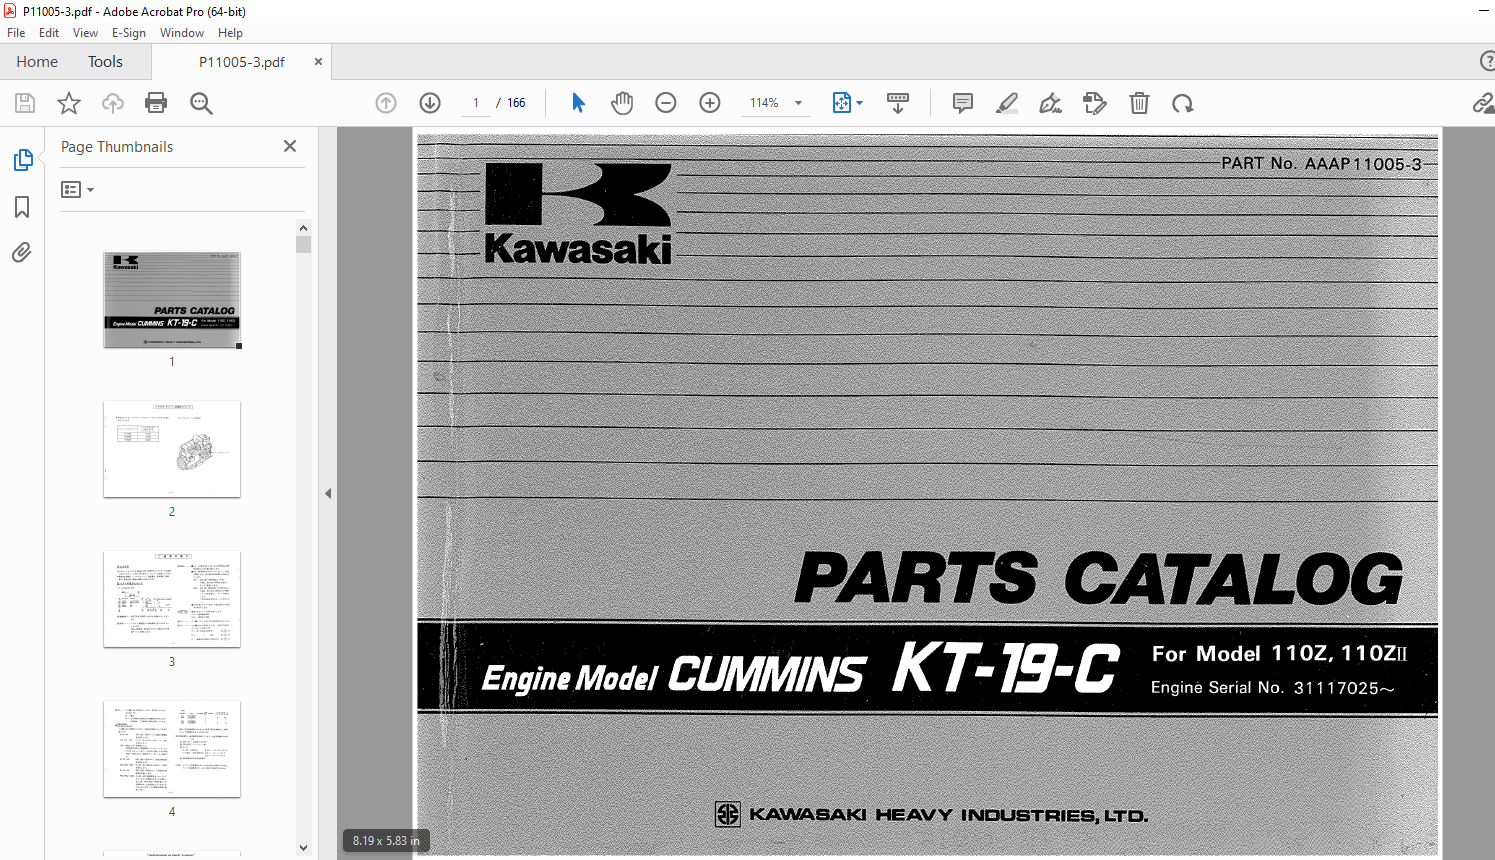Add a comment sticky note
1495x860 pixels.
pos(963,103)
